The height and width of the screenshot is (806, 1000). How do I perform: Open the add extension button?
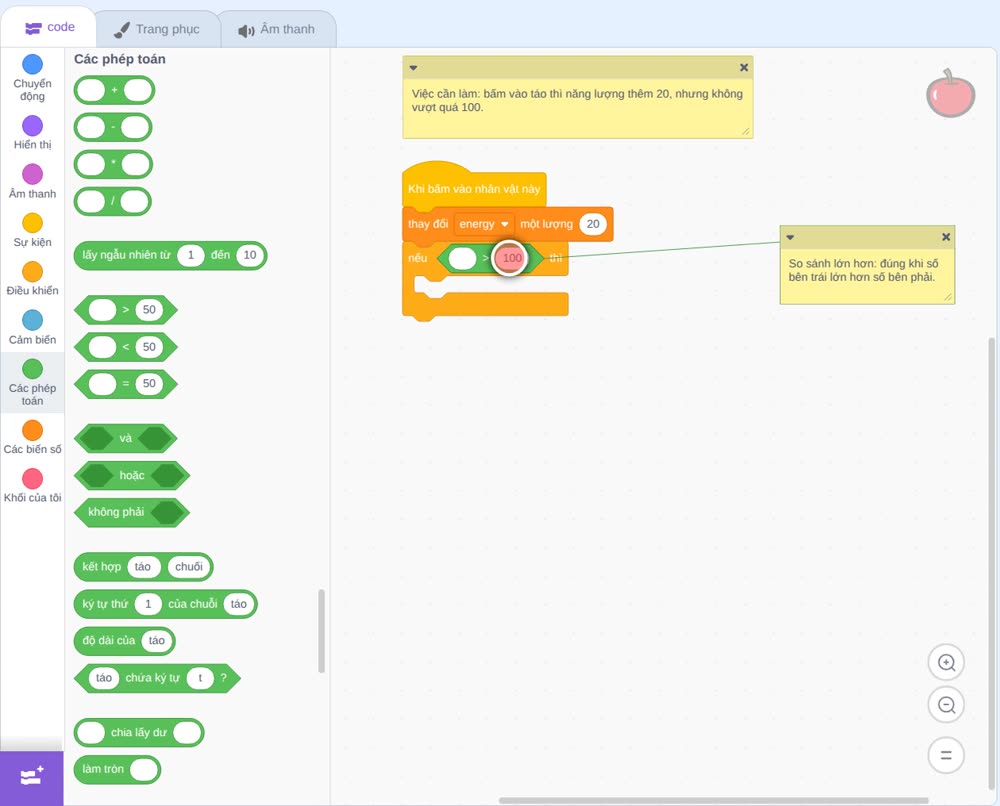(x=32, y=778)
